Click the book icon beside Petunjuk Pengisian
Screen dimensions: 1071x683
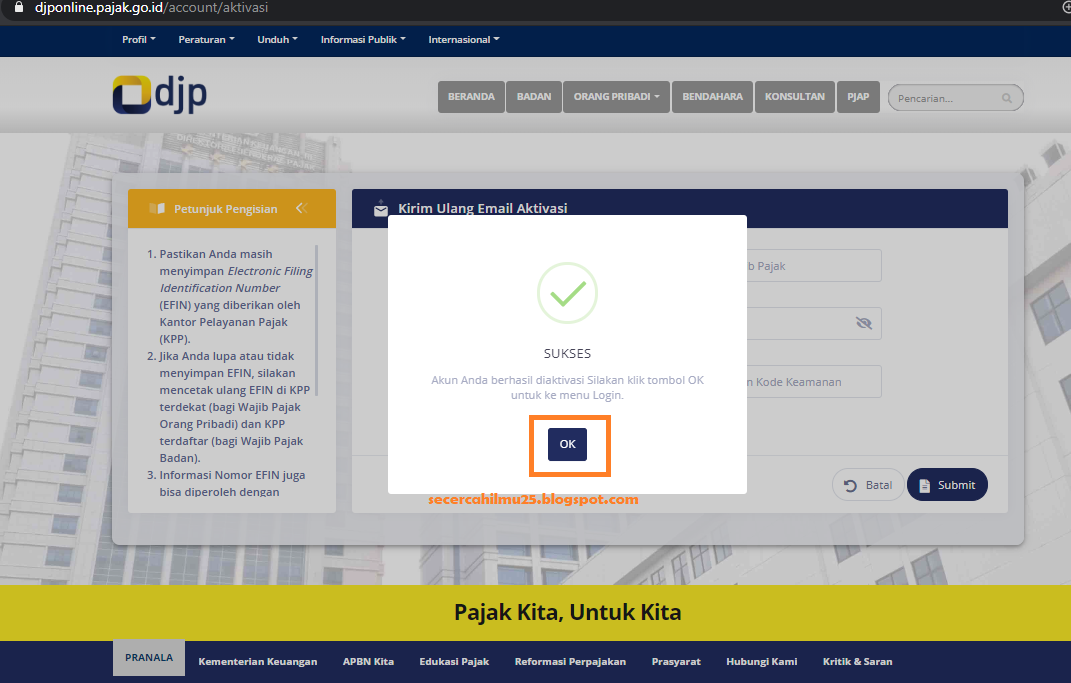point(157,208)
